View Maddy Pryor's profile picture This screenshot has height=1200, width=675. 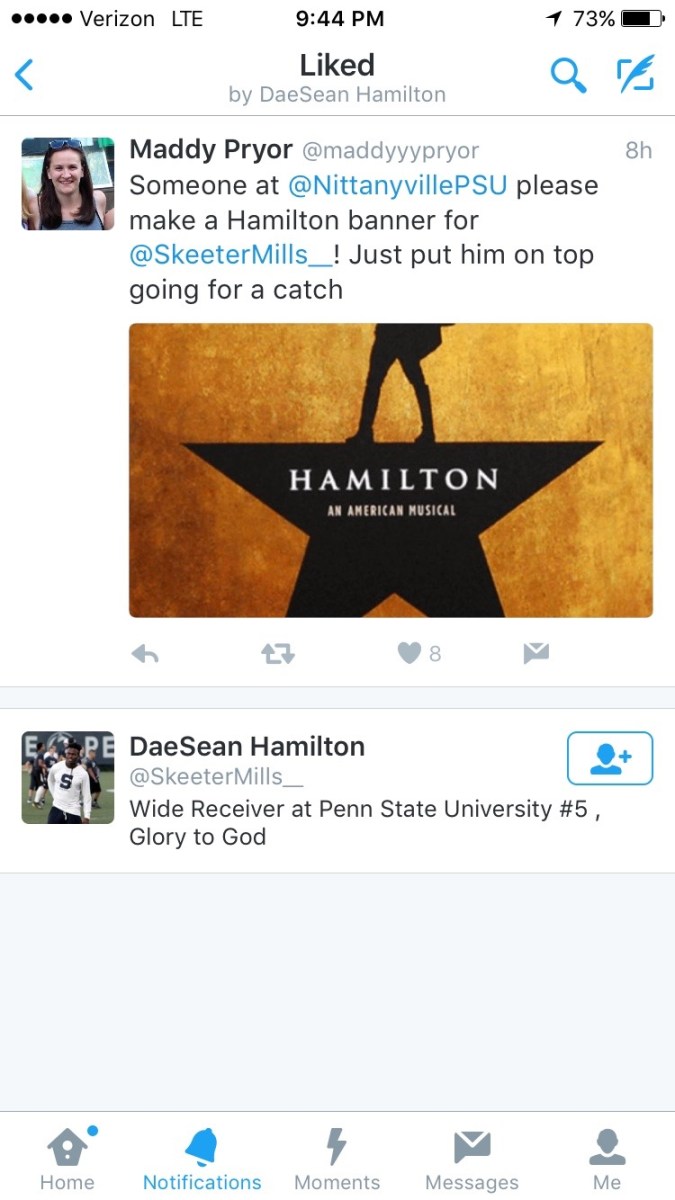(68, 184)
